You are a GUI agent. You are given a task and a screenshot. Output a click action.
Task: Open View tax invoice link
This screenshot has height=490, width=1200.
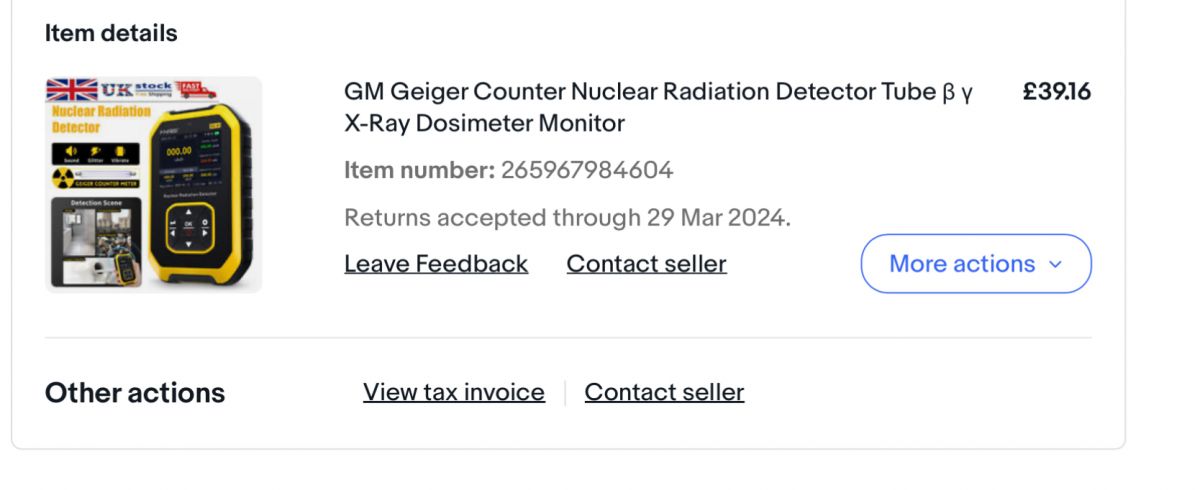tap(454, 392)
